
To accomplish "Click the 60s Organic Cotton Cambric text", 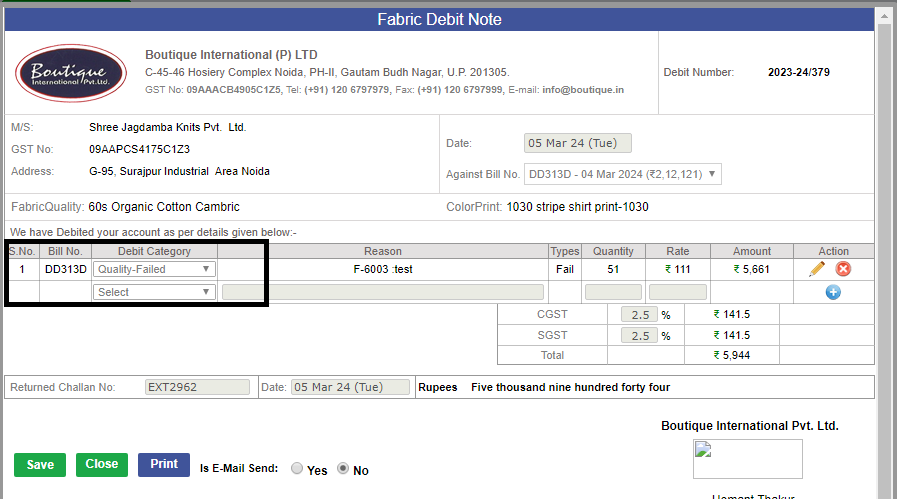I will coord(164,207).
